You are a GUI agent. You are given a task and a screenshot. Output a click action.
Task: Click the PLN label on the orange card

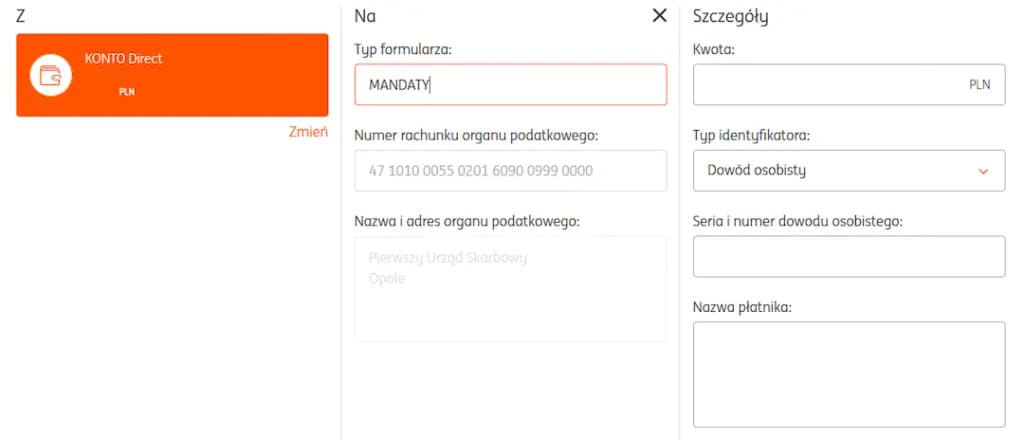(x=127, y=92)
